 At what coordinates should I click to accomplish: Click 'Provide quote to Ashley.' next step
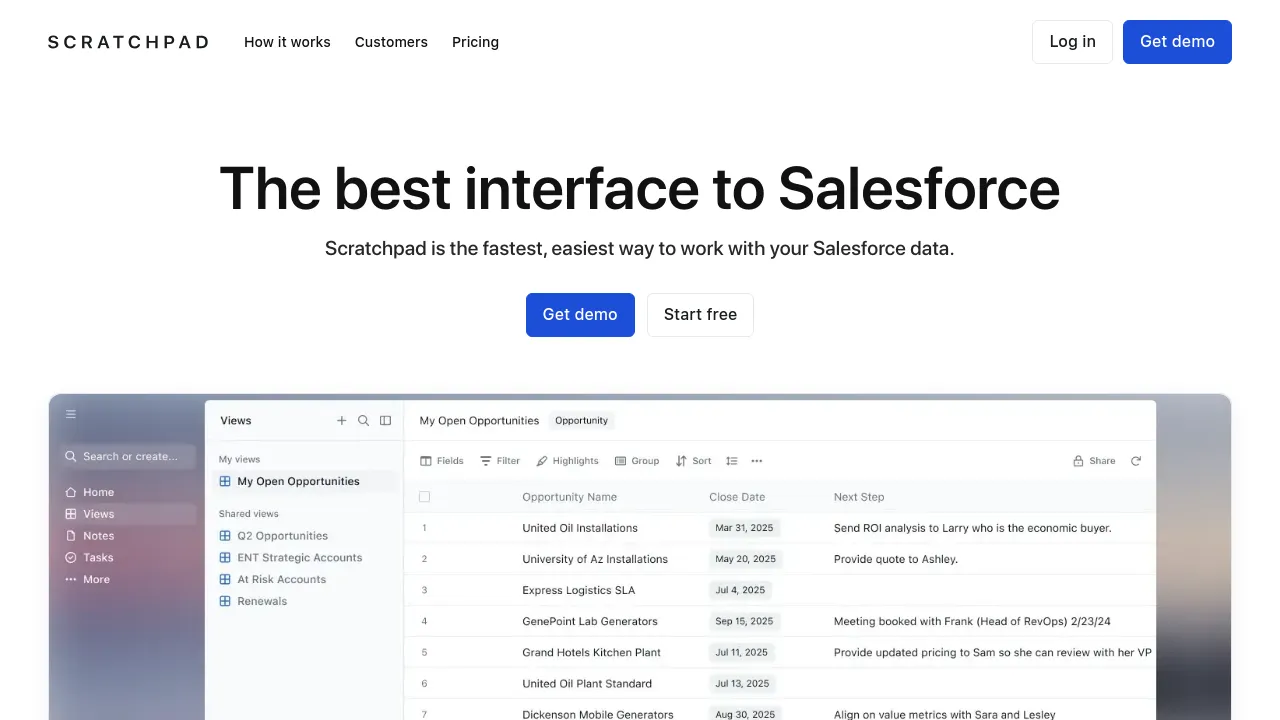click(x=896, y=559)
